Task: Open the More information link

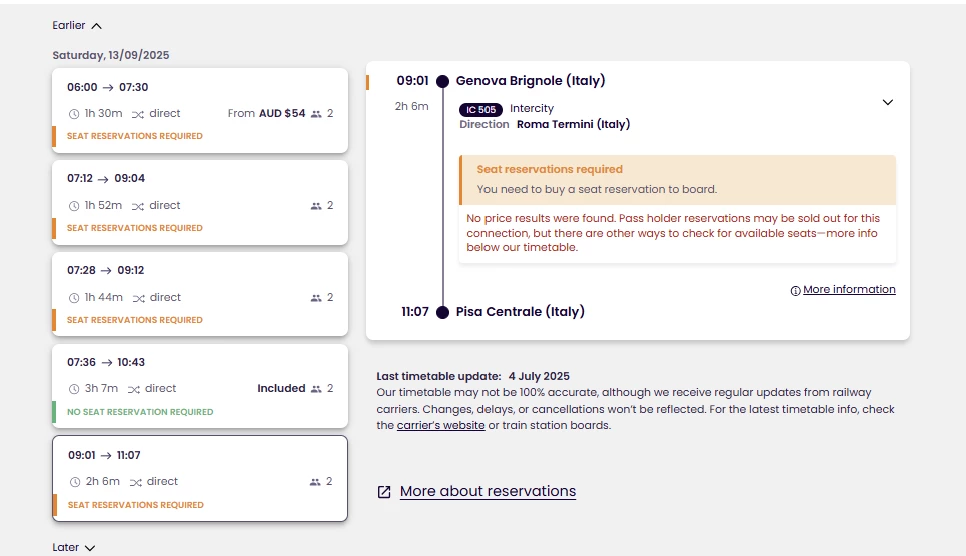Action: click(x=849, y=289)
